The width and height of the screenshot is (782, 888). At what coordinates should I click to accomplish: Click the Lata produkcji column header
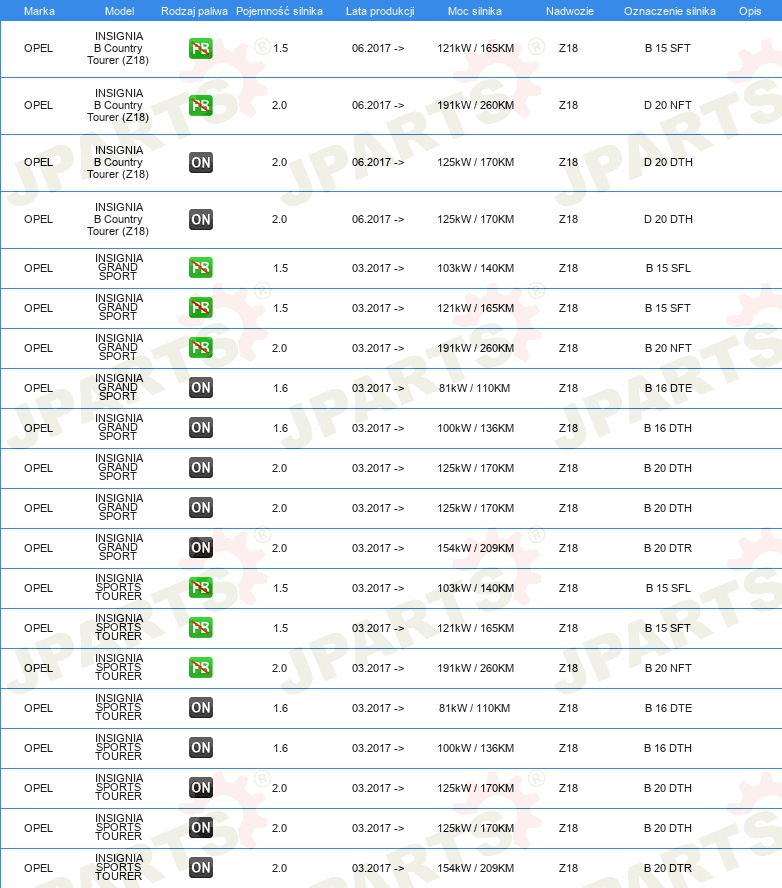click(x=380, y=11)
